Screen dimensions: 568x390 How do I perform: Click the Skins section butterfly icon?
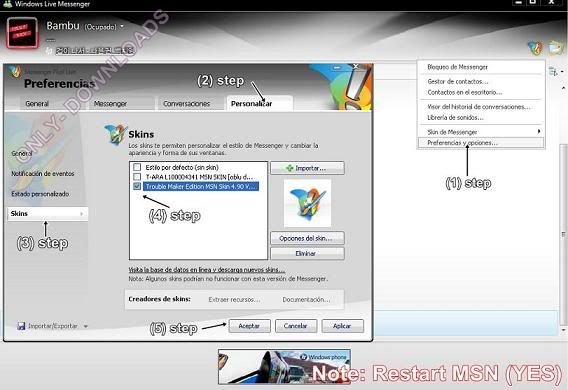pos(116,134)
